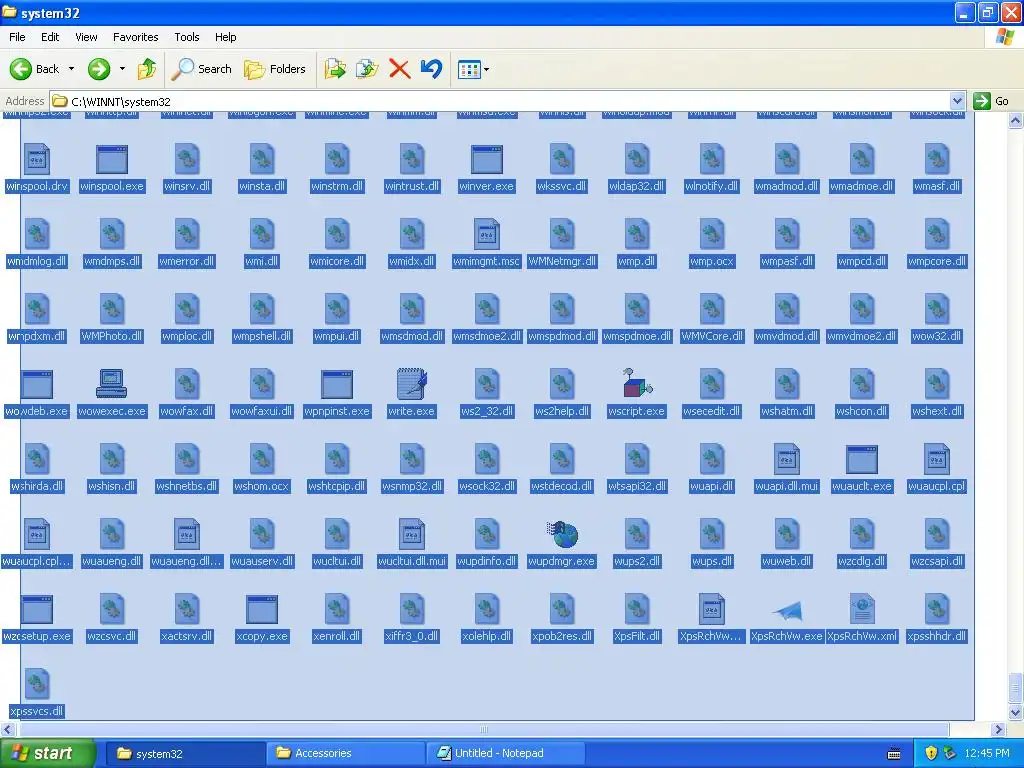Viewport: 1024px width, 768px height.
Task: Open the Favorites menu
Action: click(135, 37)
